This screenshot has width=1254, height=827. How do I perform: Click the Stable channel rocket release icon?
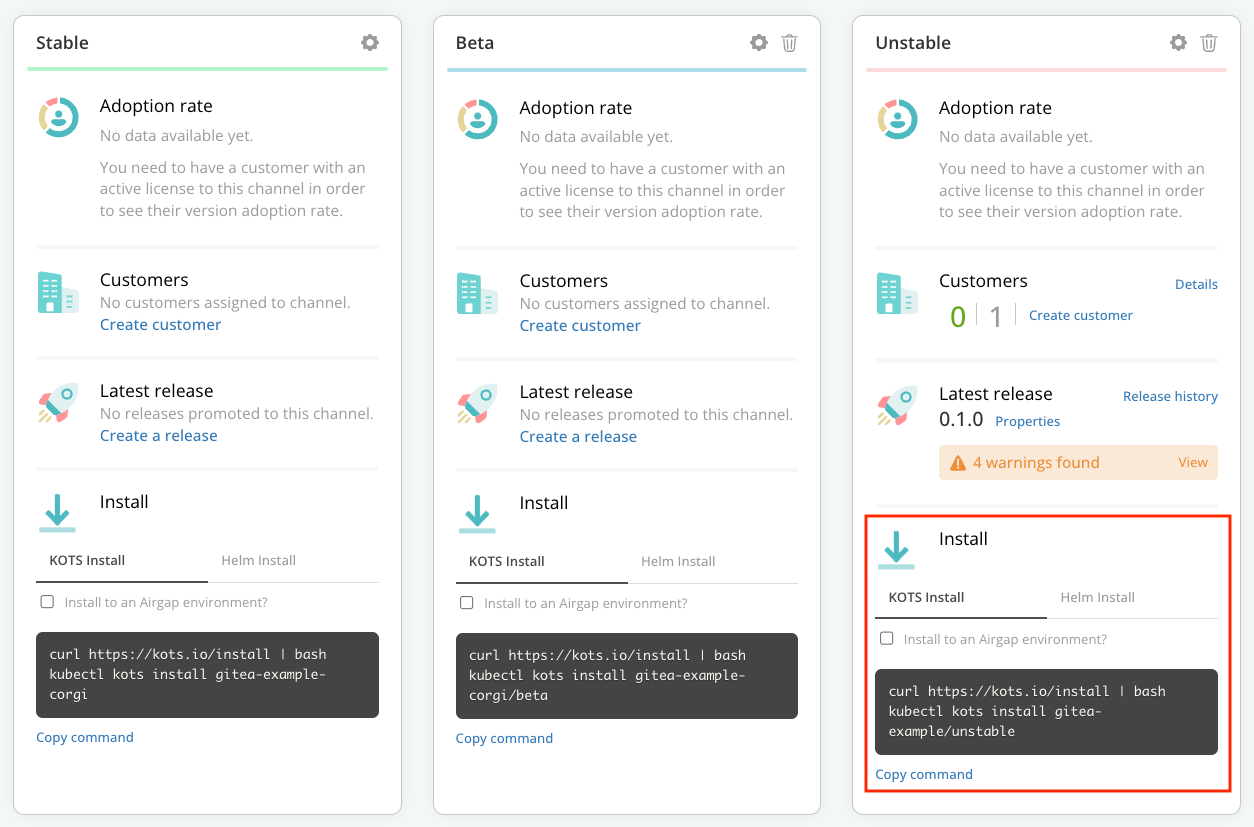point(58,403)
